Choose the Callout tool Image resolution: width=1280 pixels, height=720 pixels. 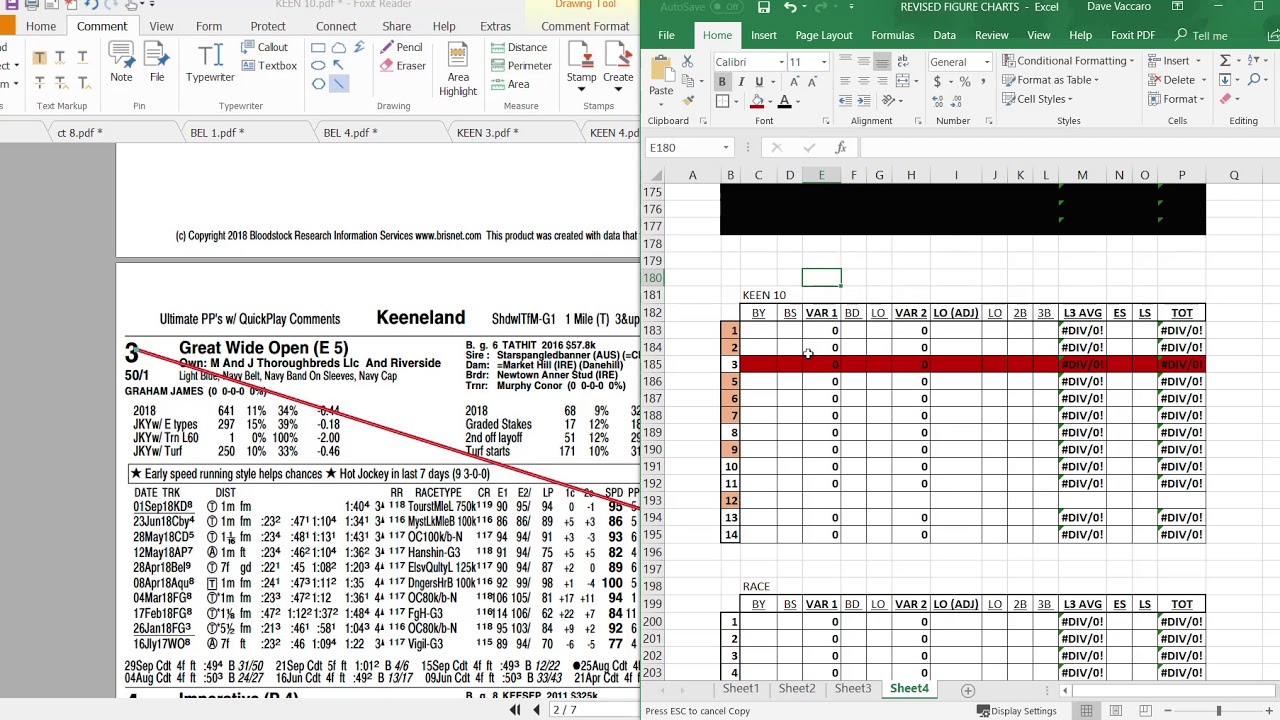264,47
